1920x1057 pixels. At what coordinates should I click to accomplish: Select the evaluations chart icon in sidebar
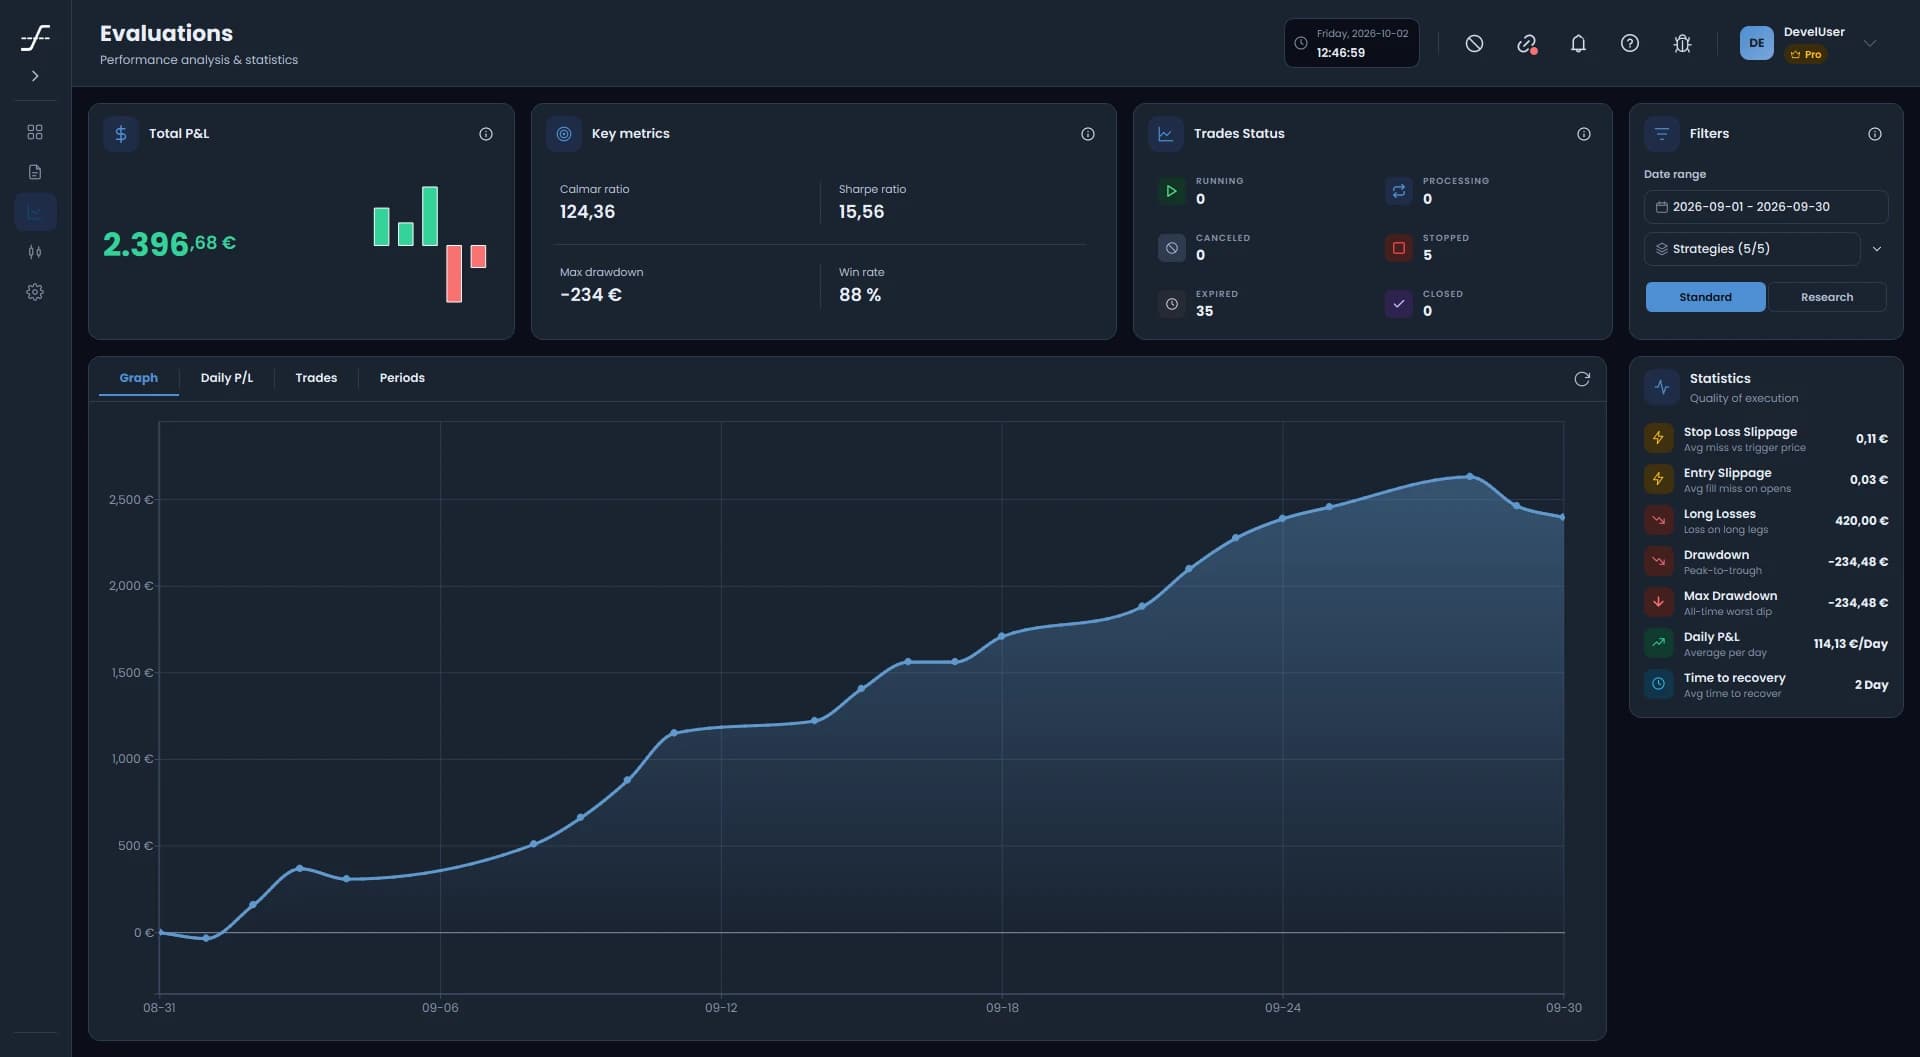(35, 212)
